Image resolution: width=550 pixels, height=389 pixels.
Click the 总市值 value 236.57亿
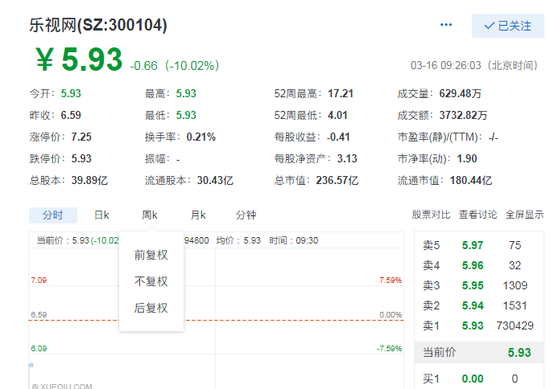pyautogui.click(x=337, y=181)
